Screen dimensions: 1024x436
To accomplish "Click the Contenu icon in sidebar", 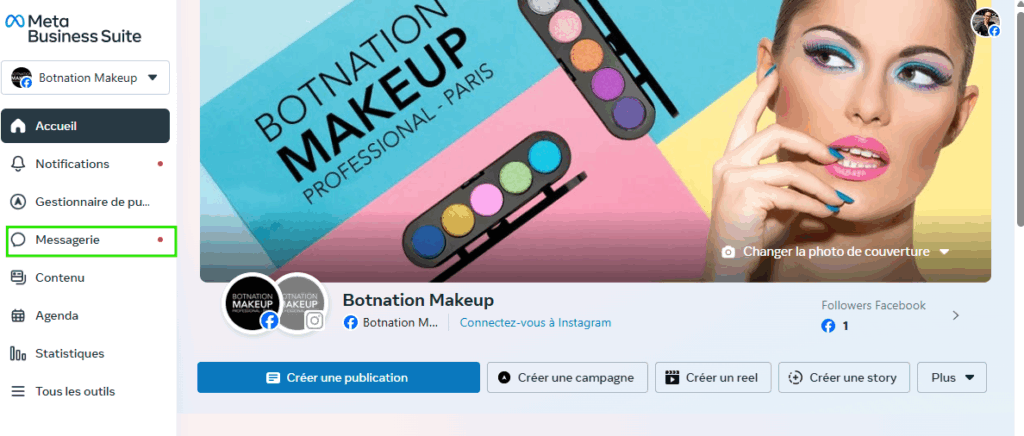I will pyautogui.click(x=18, y=278).
